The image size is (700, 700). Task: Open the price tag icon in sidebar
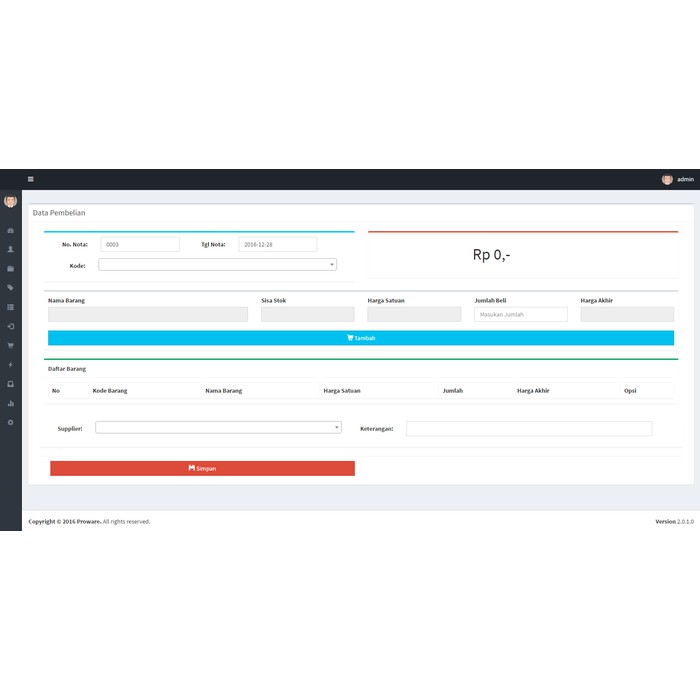[x=11, y=288]
